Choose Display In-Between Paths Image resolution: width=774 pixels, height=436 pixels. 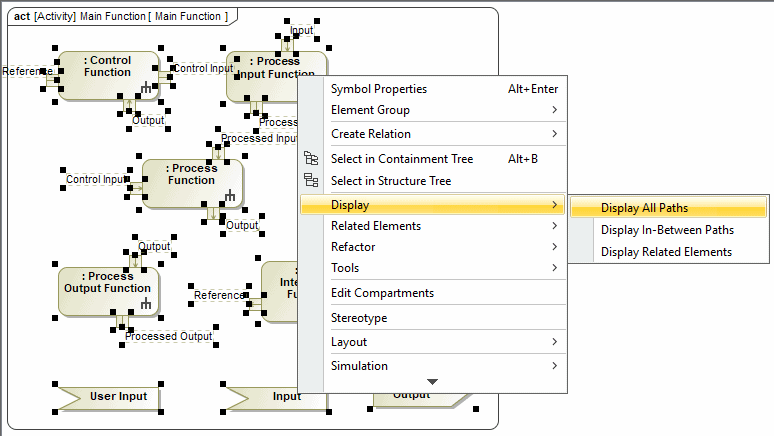(668, 230)
